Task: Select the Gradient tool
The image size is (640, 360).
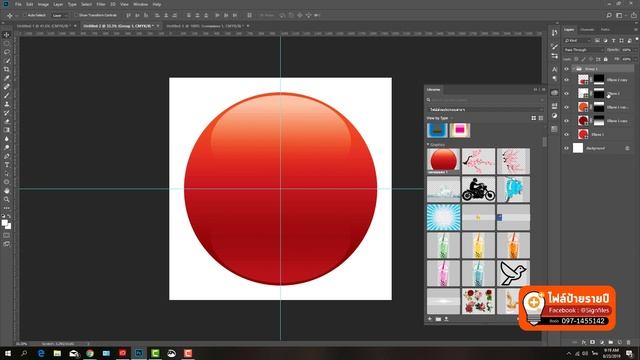Action: (x=7, y=130)
